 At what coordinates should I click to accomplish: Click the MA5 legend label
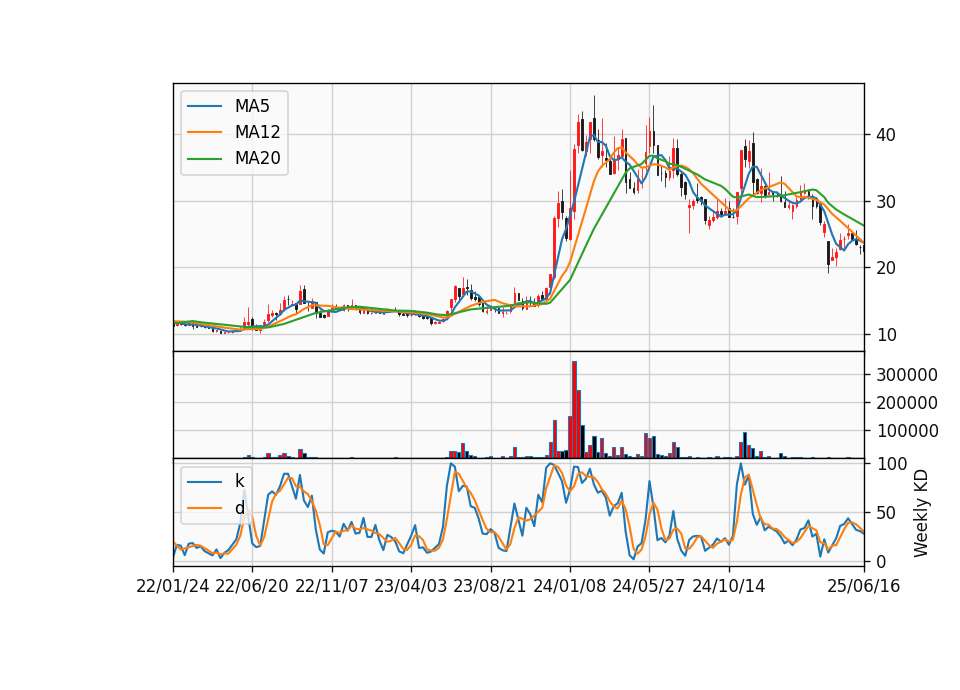click(x=252, y=106)
